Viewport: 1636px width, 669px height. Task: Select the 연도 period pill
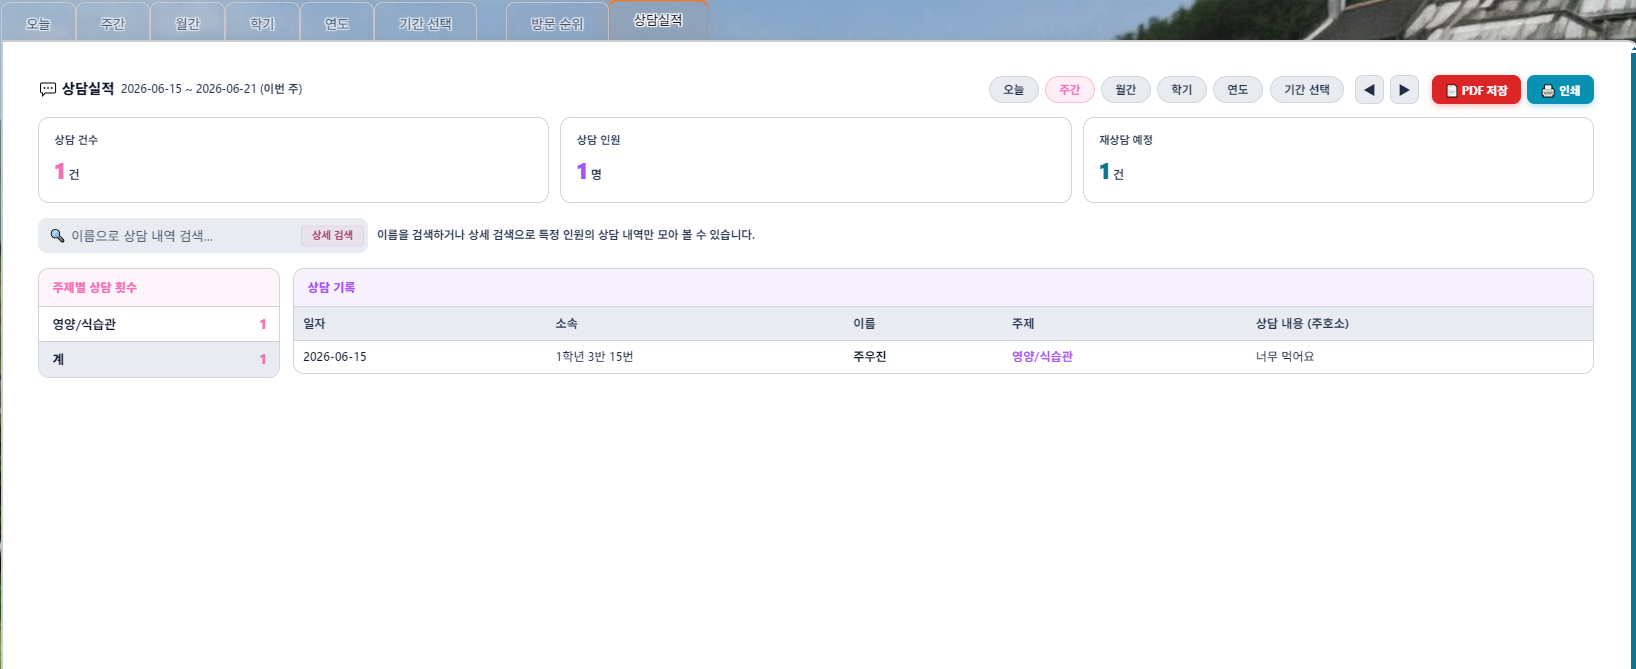pos(1238,90)
